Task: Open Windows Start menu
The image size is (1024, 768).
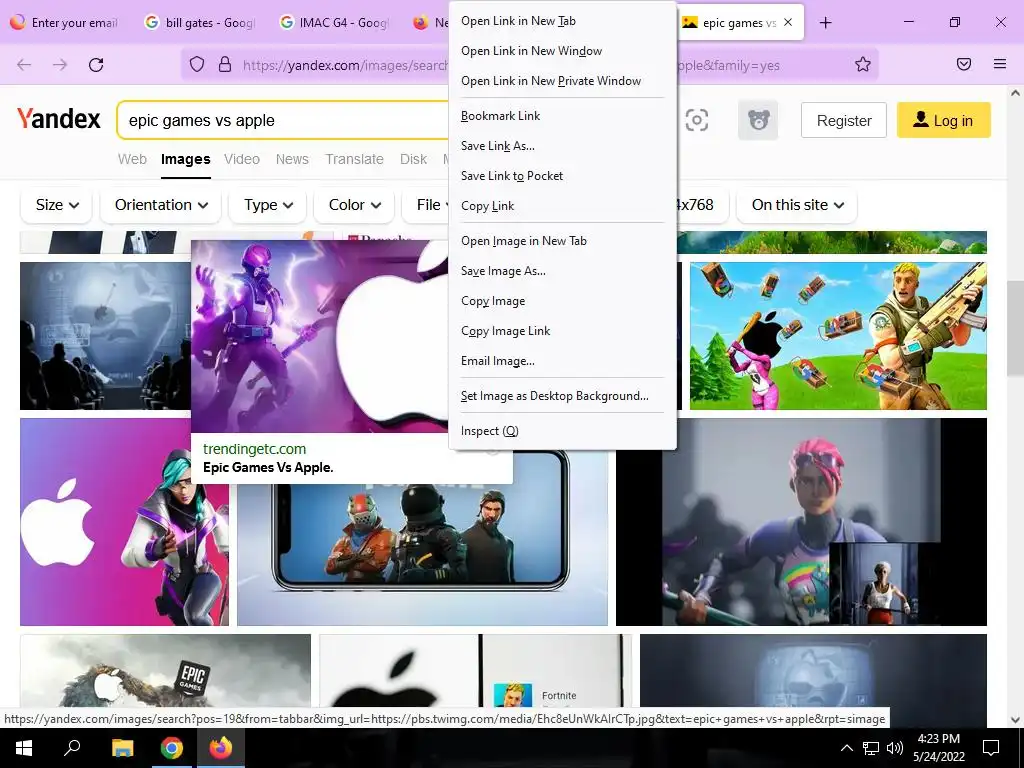Action: point(24,748)
